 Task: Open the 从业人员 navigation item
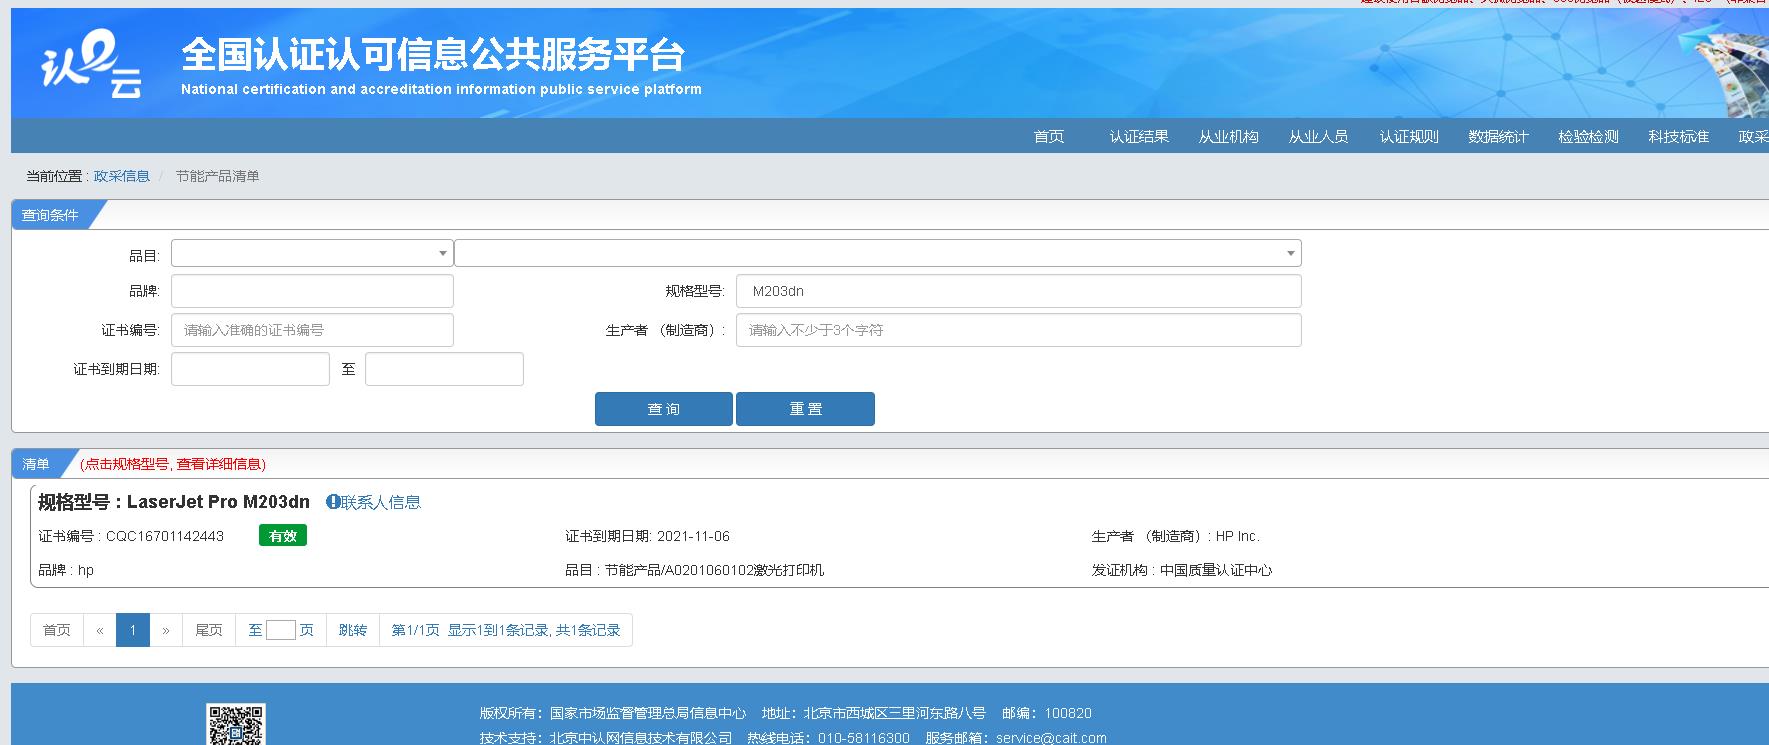pos(1319,136)
